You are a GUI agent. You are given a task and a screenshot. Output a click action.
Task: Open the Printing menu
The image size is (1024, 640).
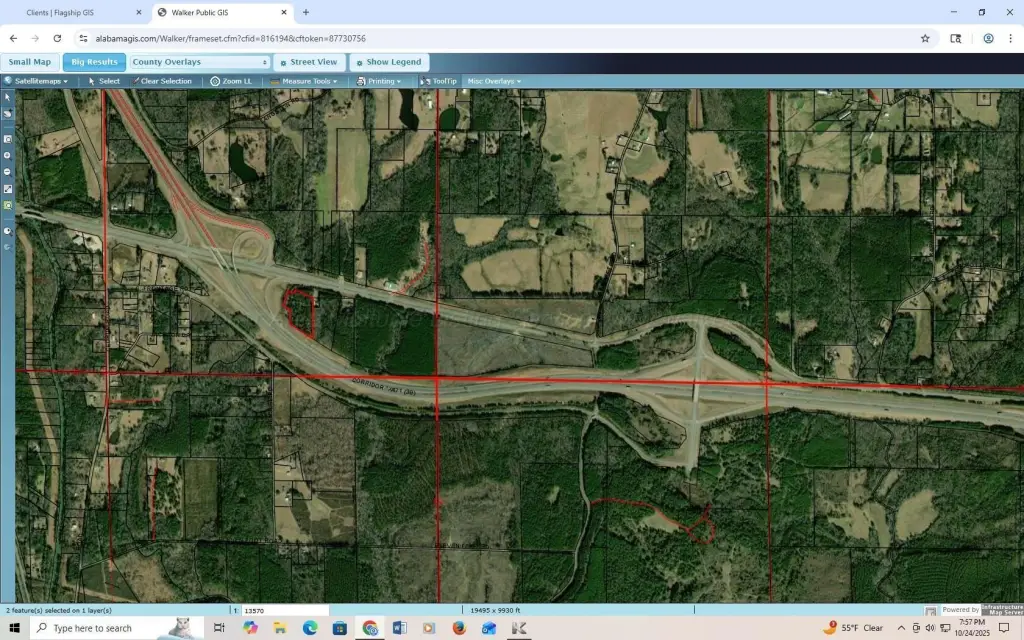pos(380,81)
